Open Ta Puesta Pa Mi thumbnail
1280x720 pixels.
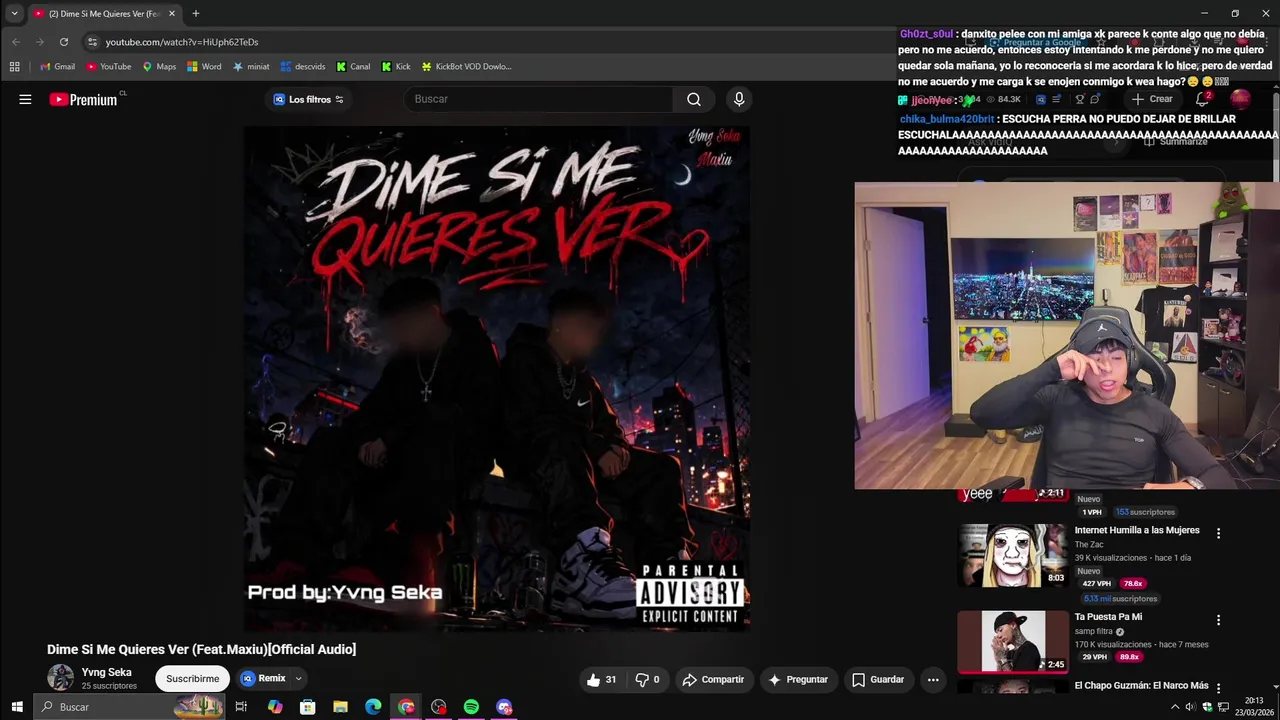(x=1012, y=642)
